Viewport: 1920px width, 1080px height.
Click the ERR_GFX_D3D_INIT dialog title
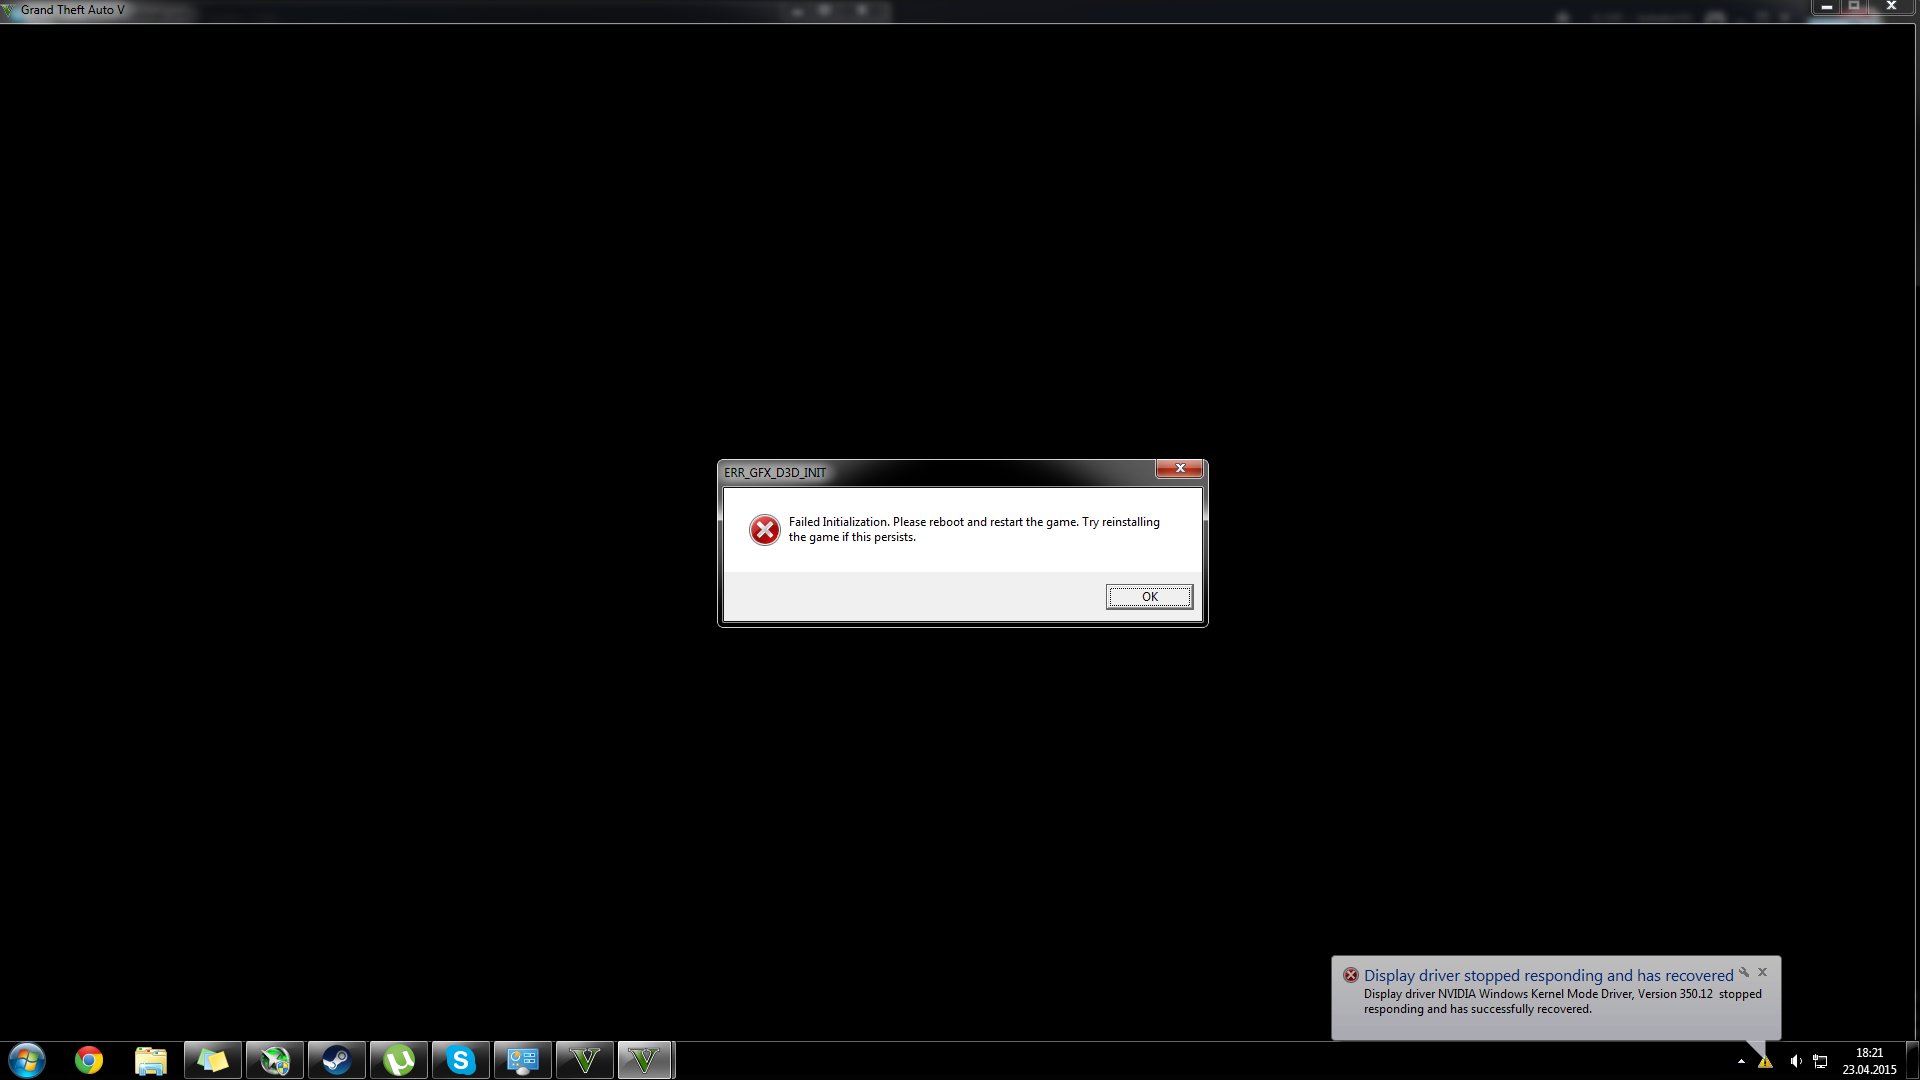(x=775, y=473)
